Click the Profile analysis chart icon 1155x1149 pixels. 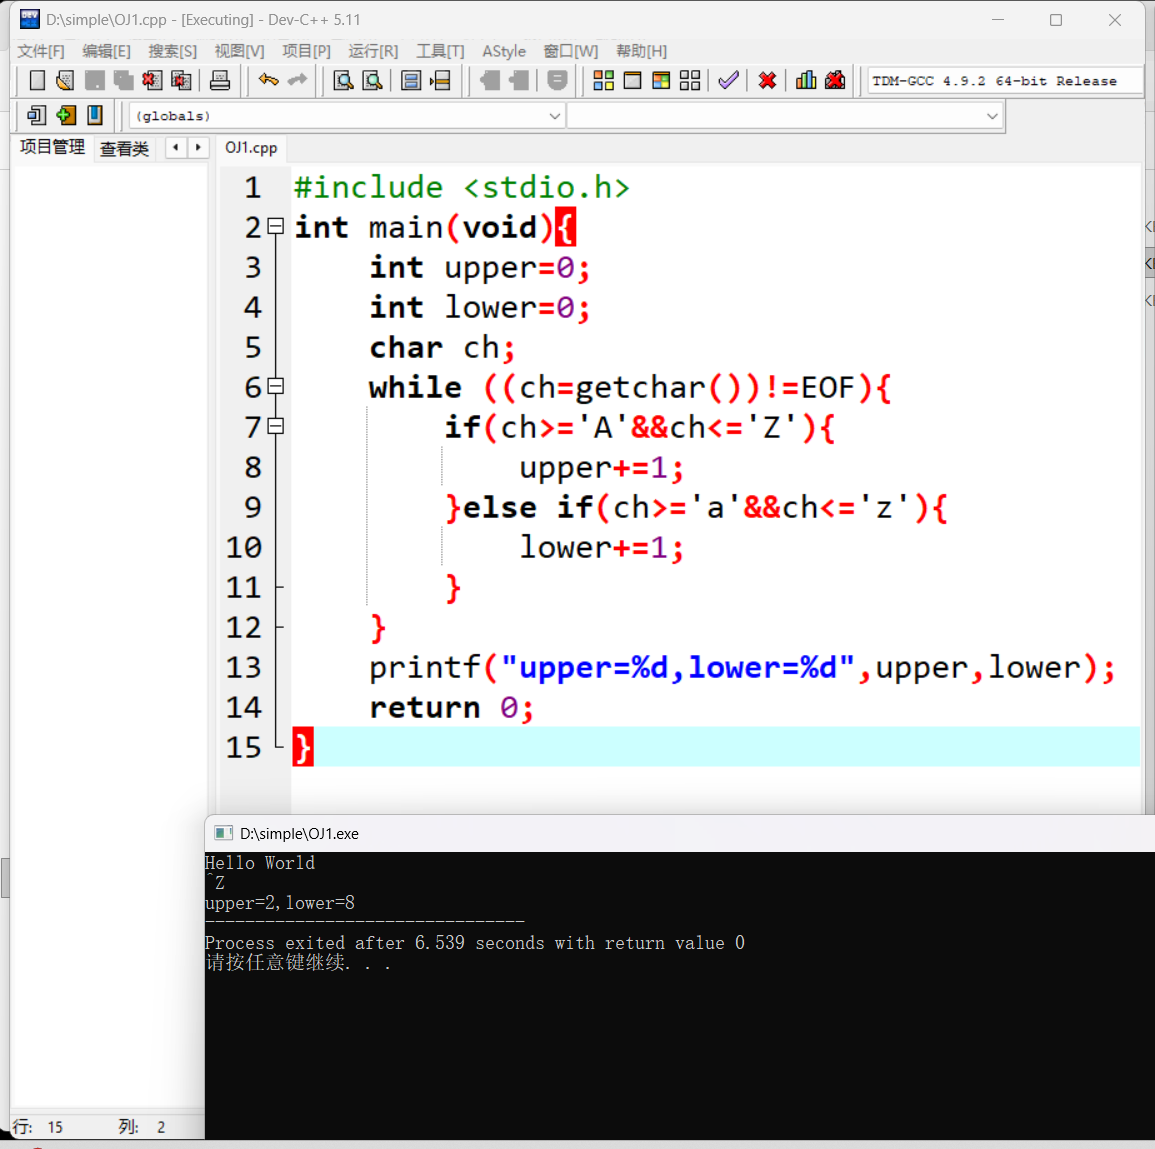(x=806, y=80)
